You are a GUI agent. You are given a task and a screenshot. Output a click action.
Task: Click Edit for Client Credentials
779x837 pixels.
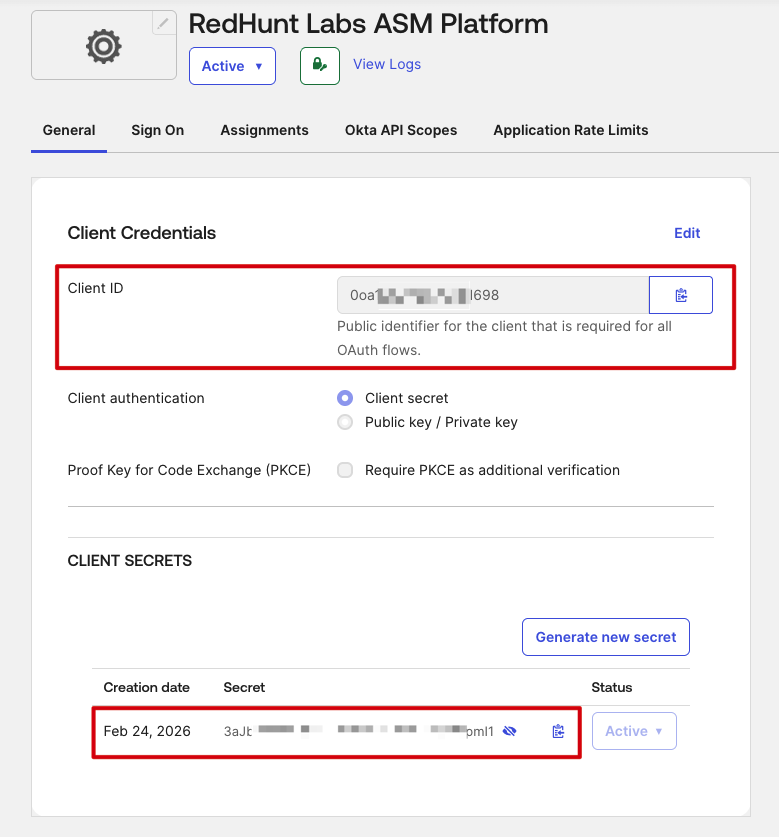point(687,233)
